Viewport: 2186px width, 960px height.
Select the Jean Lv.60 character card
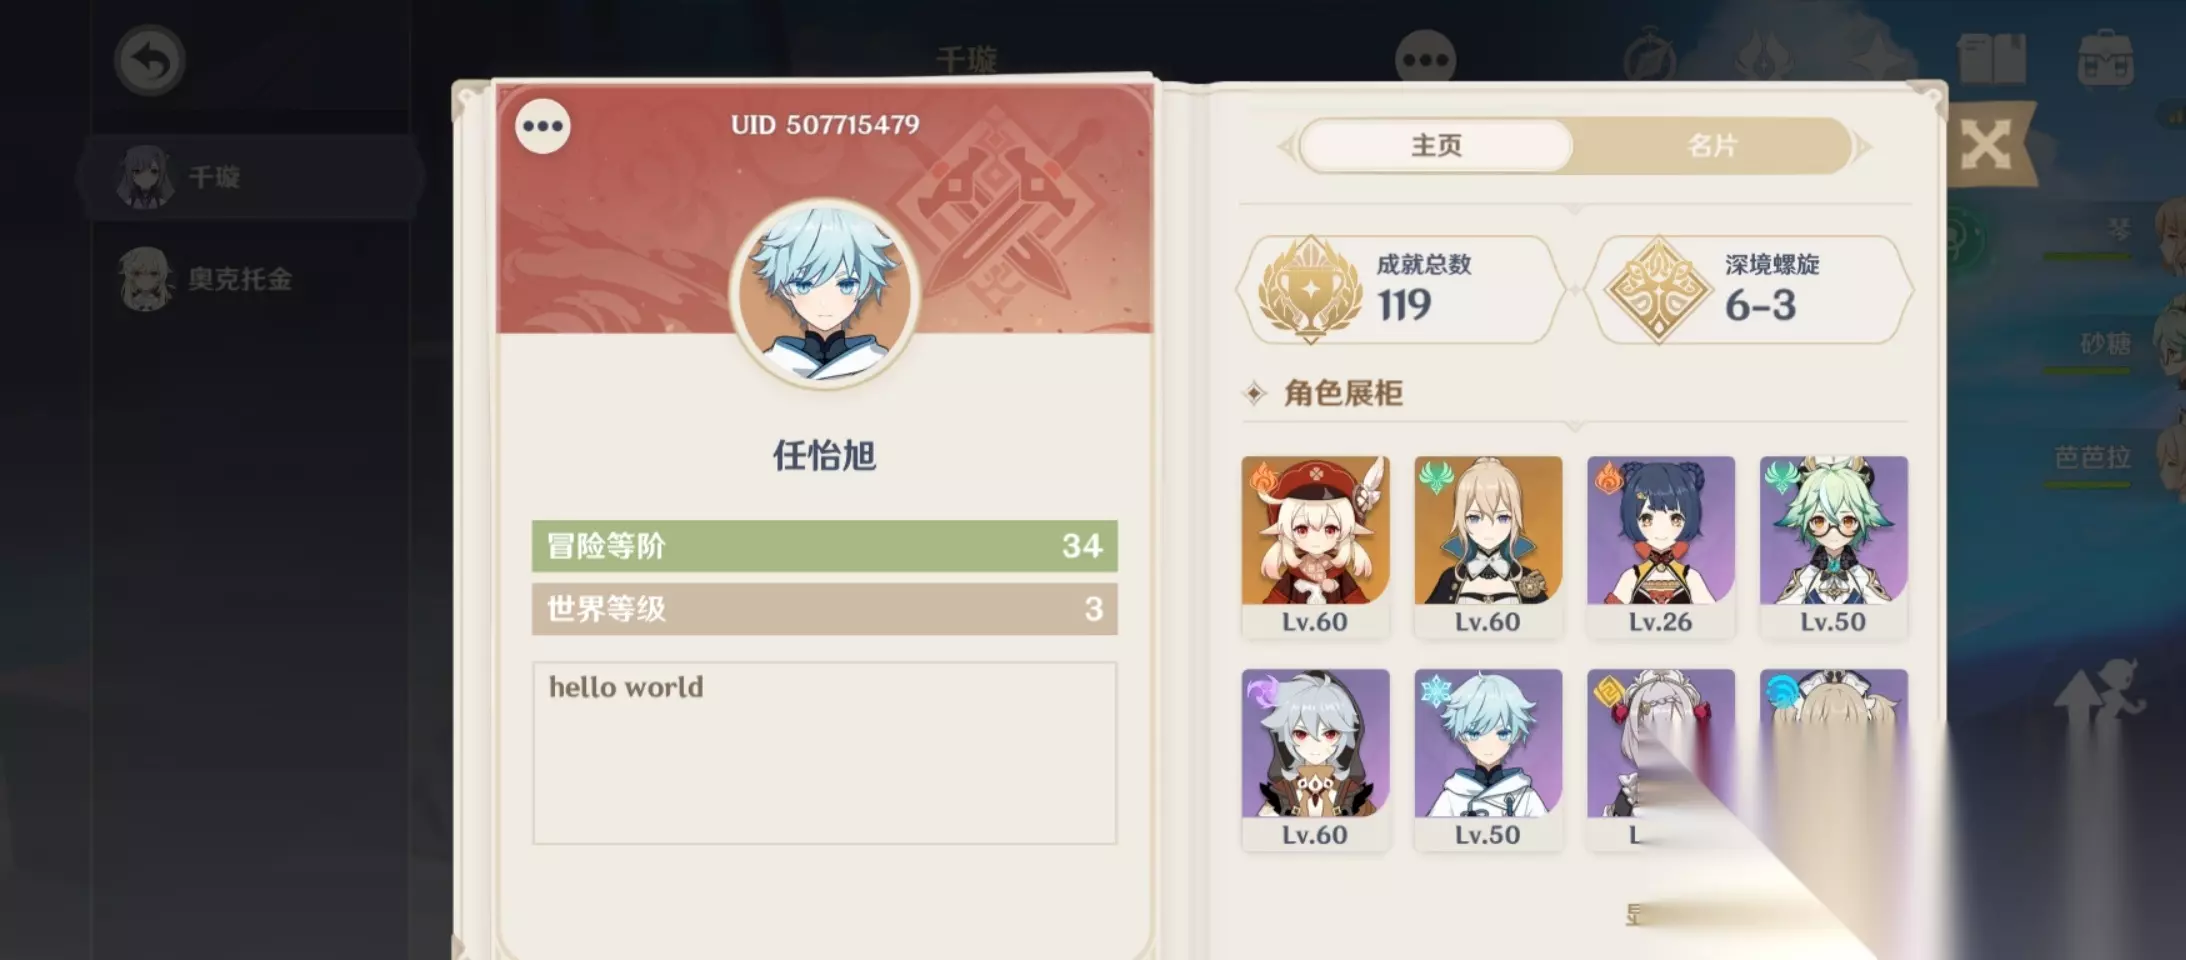(1488, 547)
